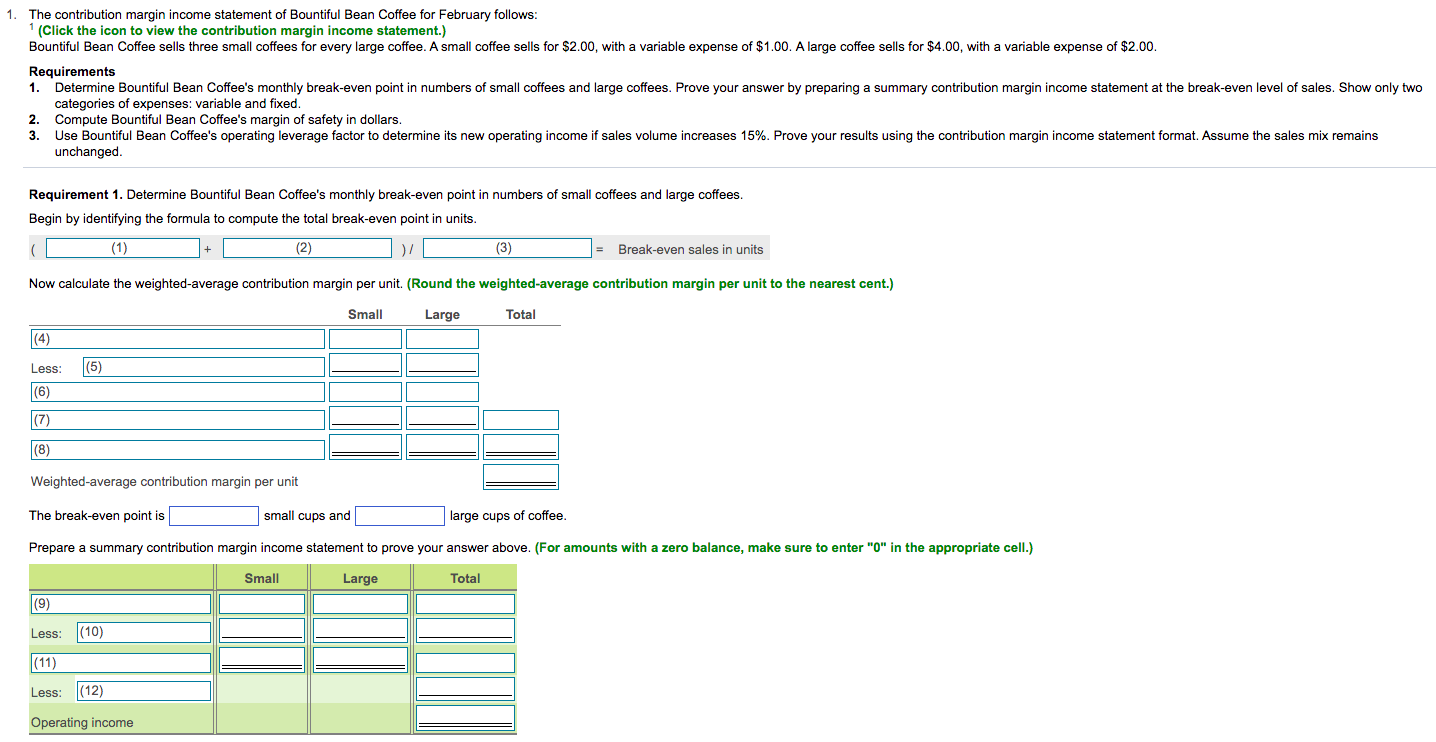Click Small column cell in row (9)
The image size is (1436, 742).
click(x=262, y=604)
